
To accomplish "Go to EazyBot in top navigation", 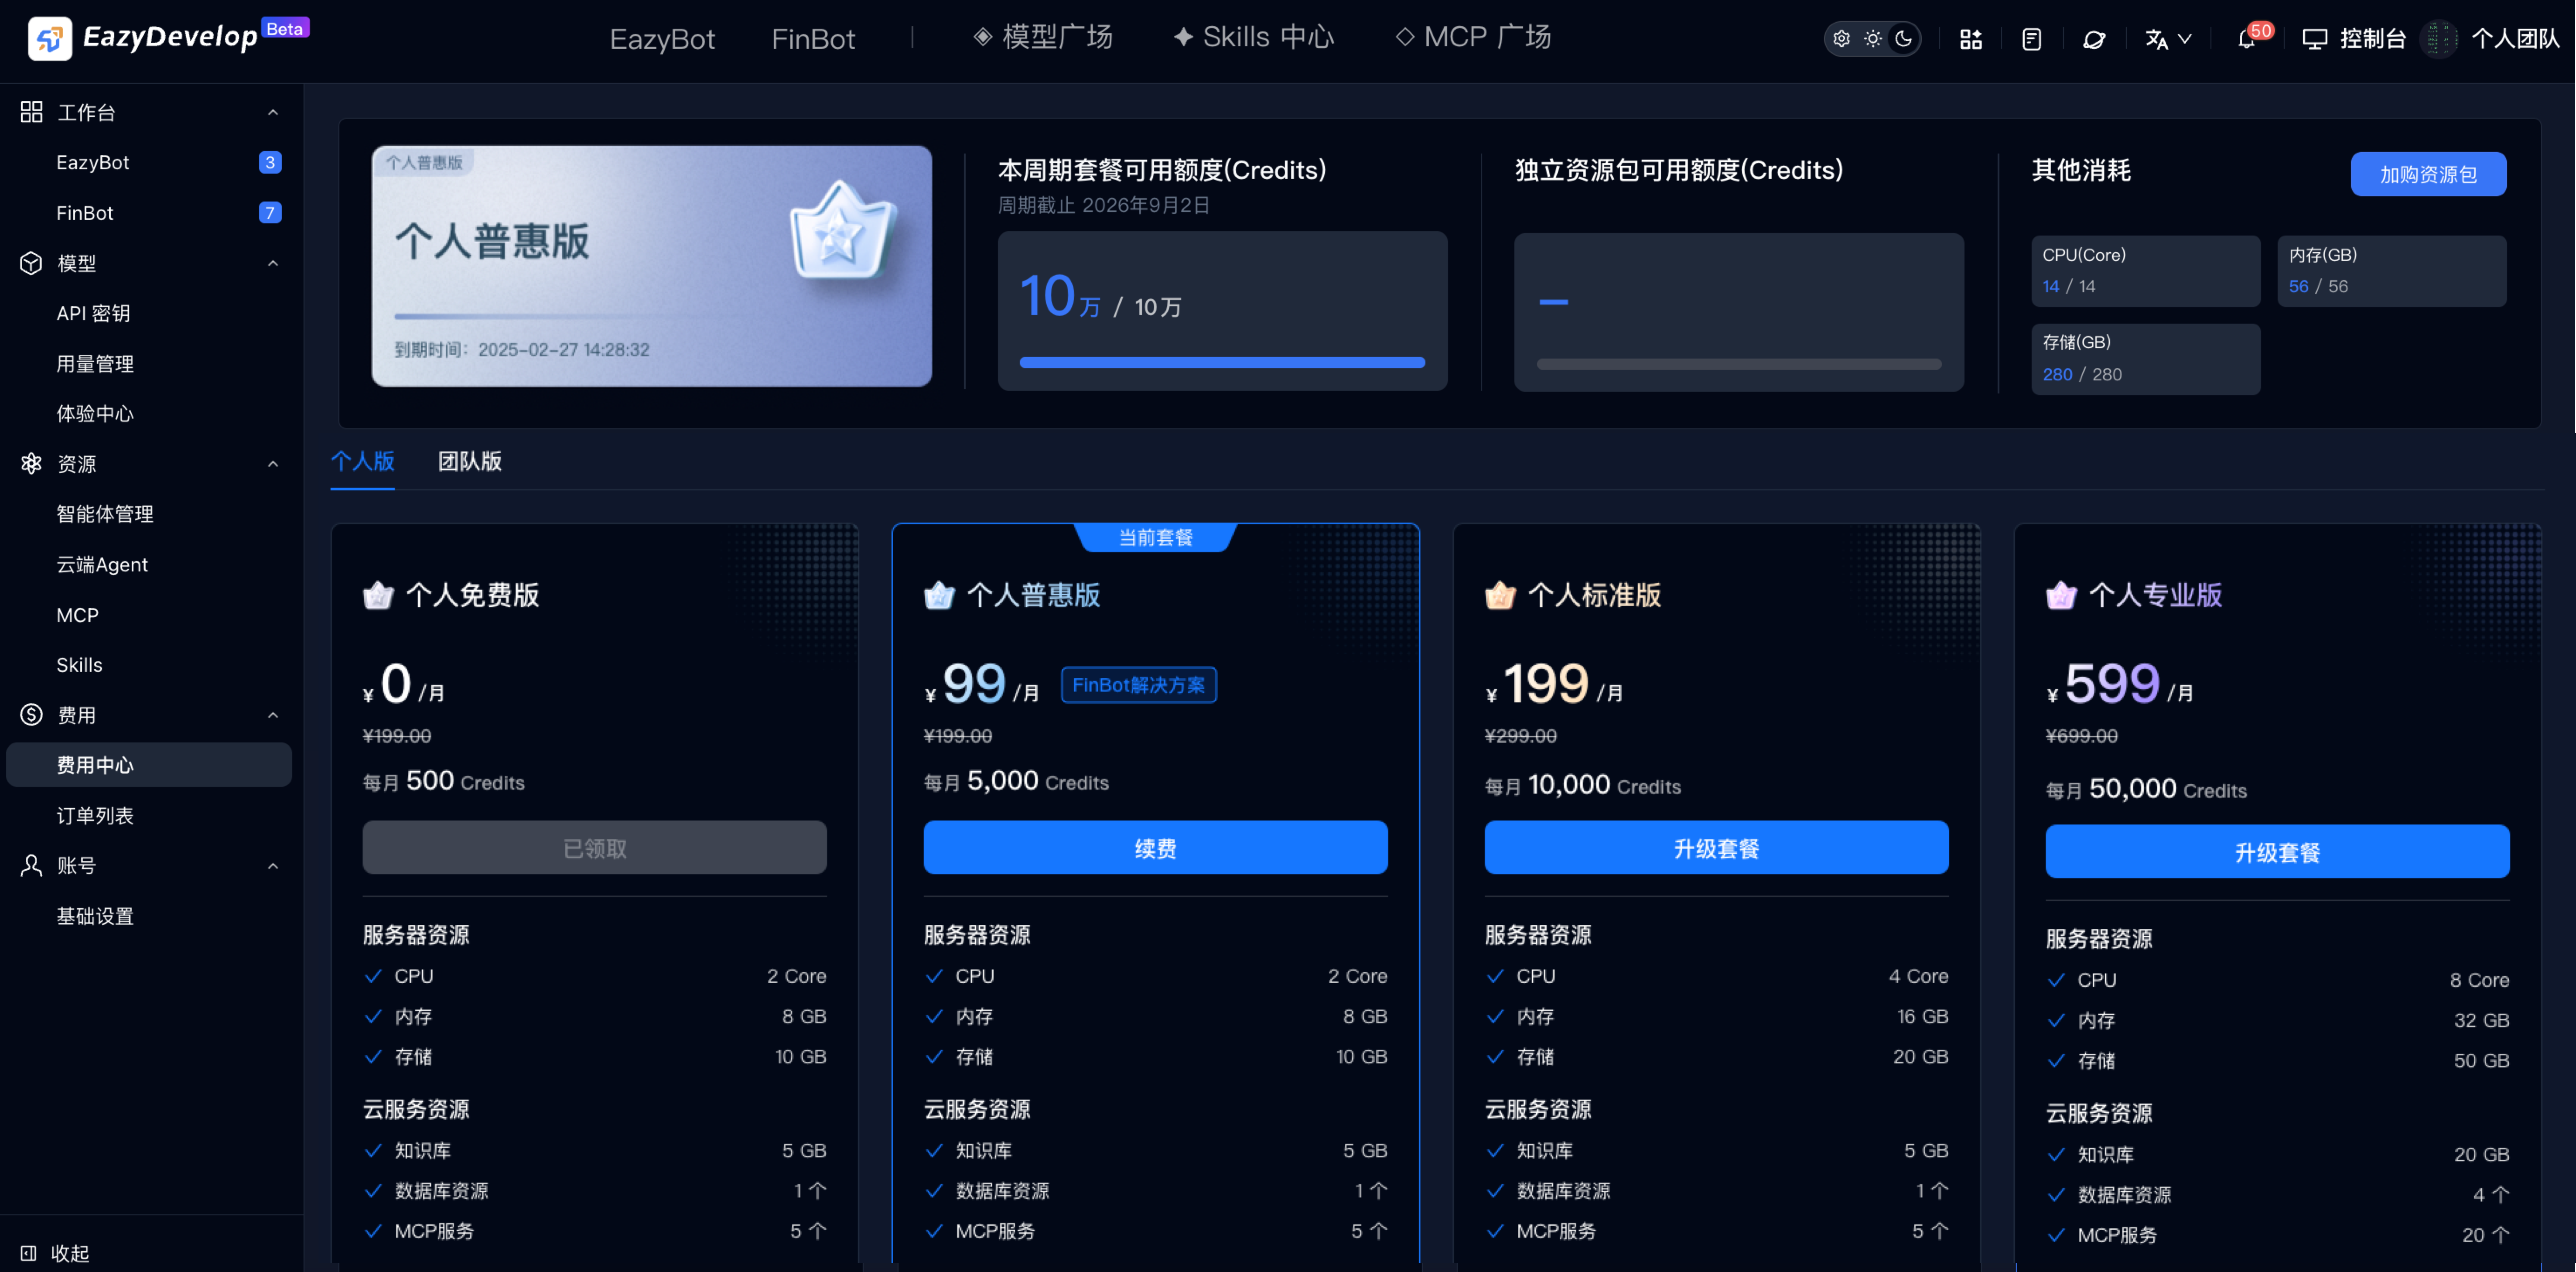I will click(x=662, y=39).
